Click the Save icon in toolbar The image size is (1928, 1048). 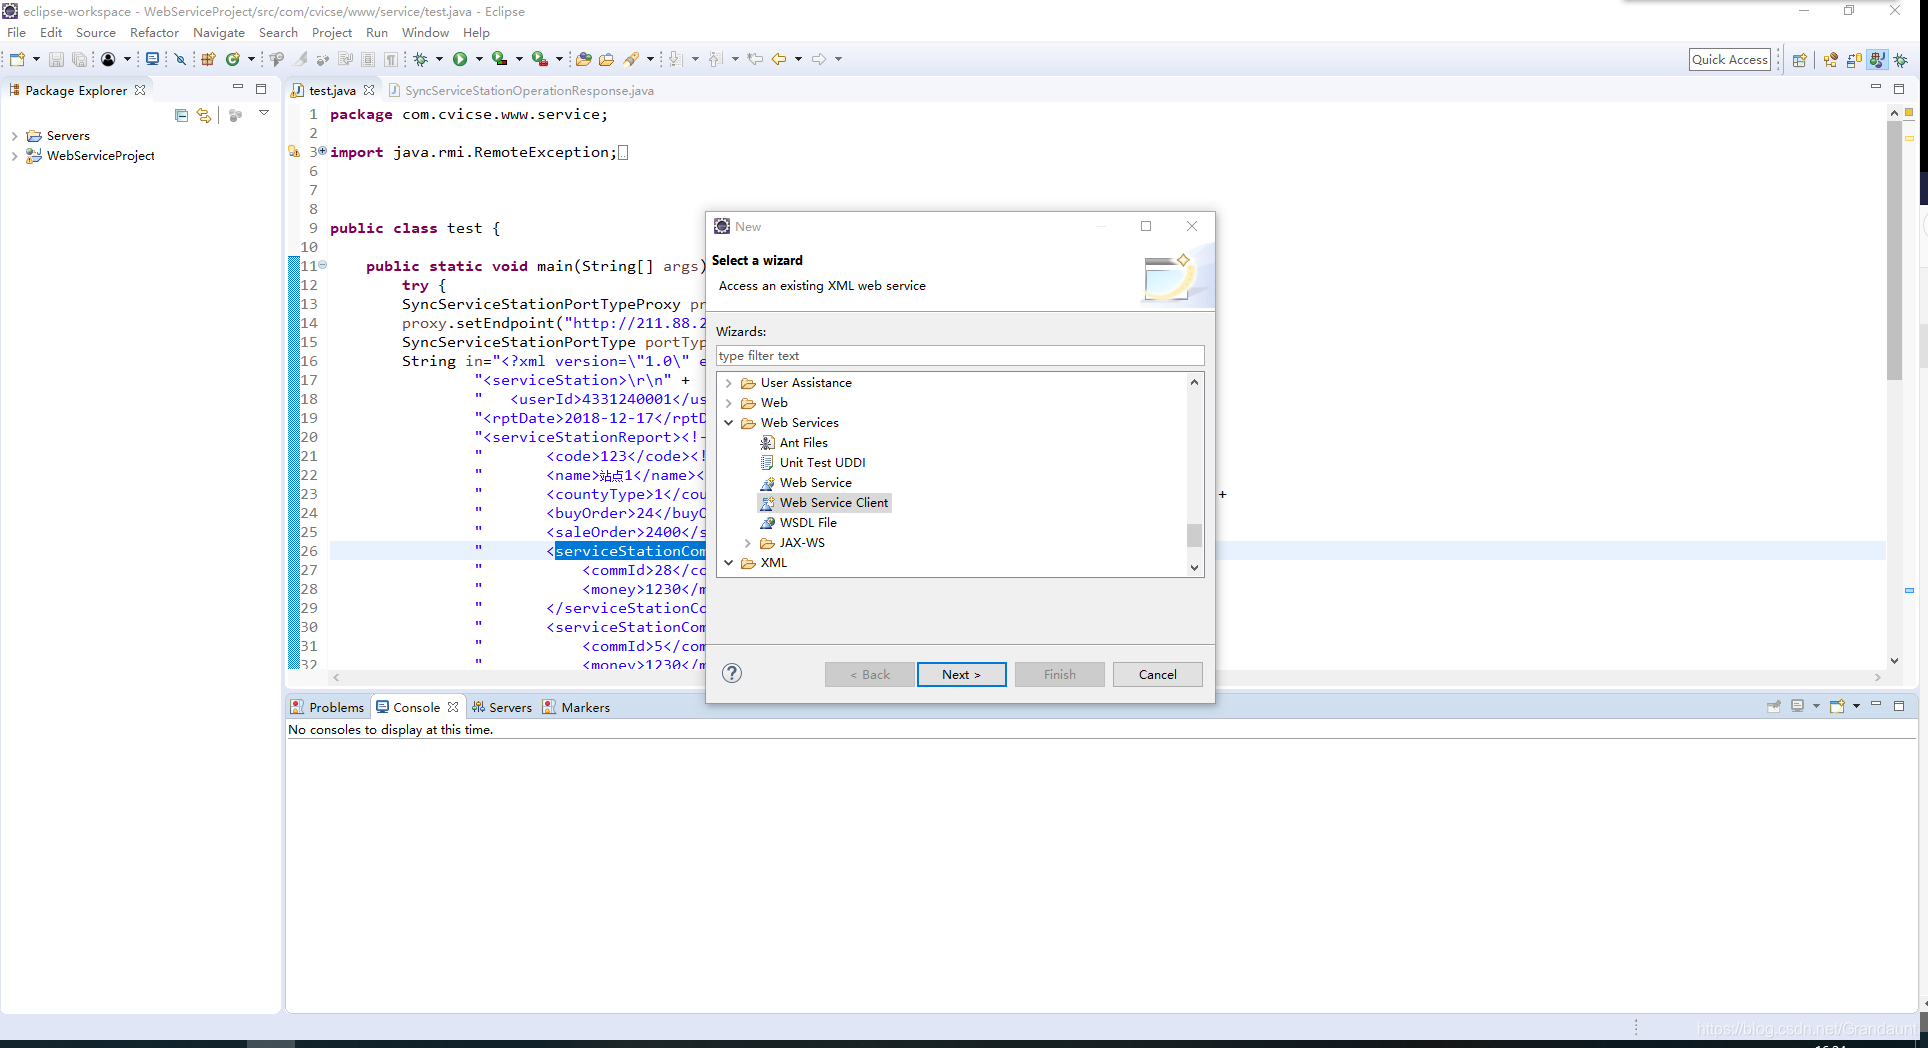[56, 59]
